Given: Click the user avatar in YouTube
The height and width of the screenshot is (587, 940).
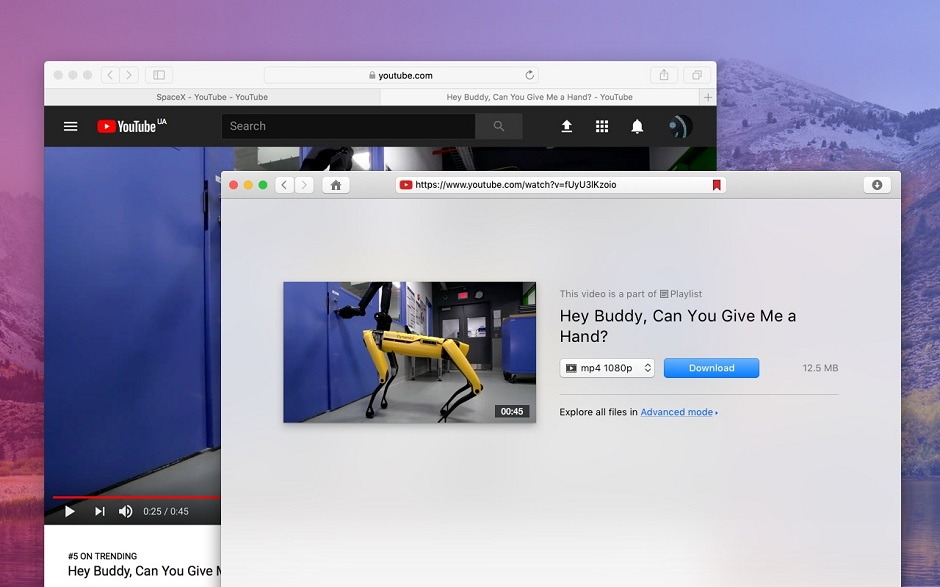Looking at the screenshot, I should pyautogui.click(x=680, y=127).
